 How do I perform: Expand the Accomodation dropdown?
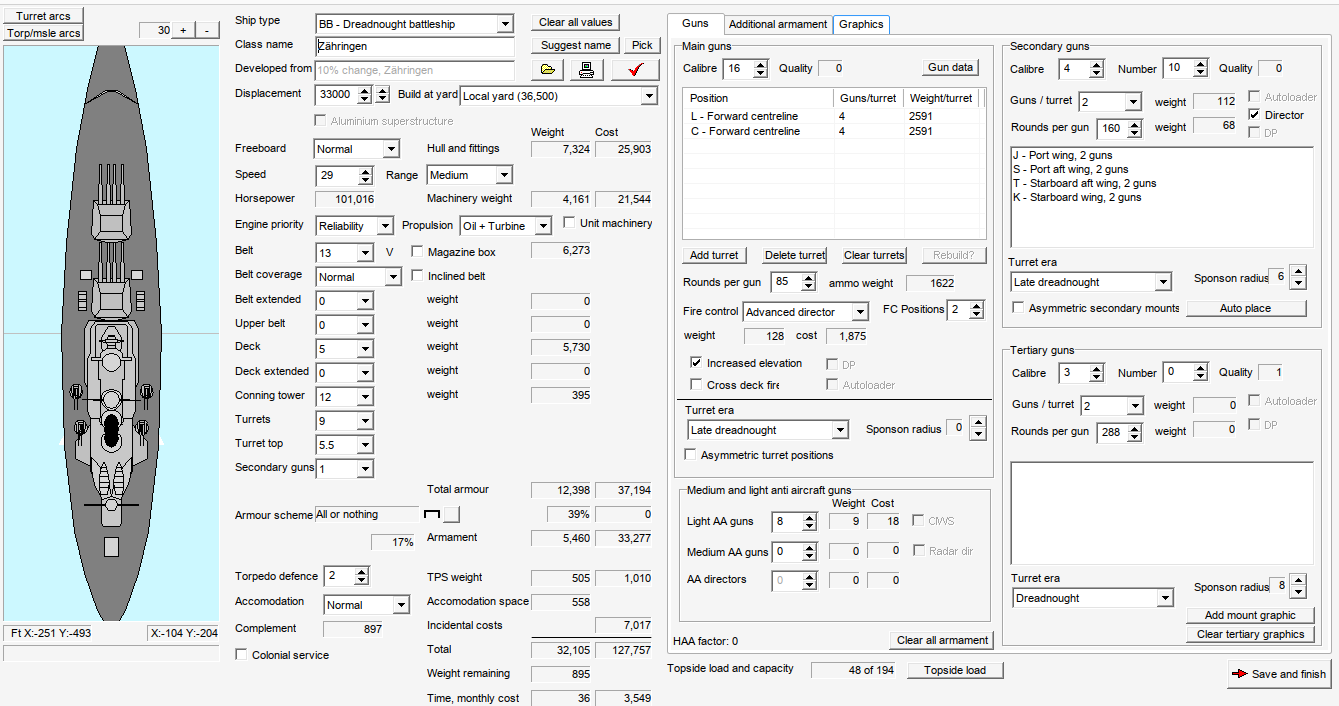pos(401,605)
